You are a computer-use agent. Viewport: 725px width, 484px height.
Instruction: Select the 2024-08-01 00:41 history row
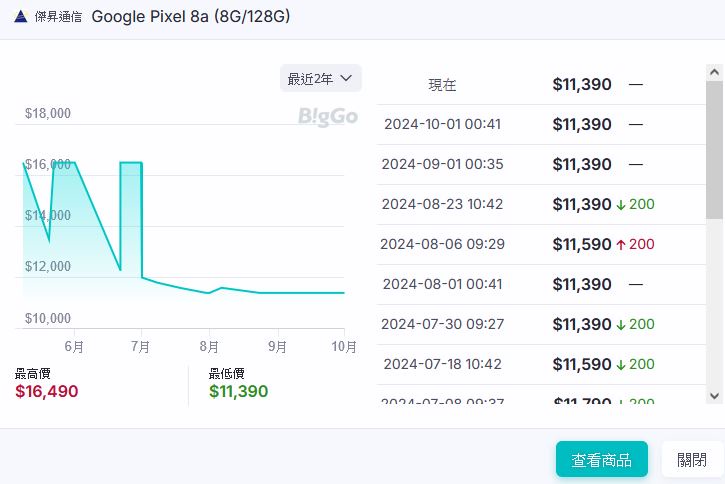pyautogui.click(x=540, y=285)
